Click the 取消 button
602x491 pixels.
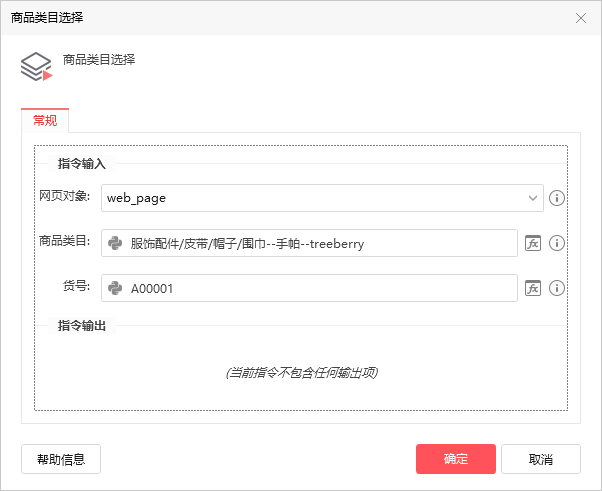pos(541,459)
